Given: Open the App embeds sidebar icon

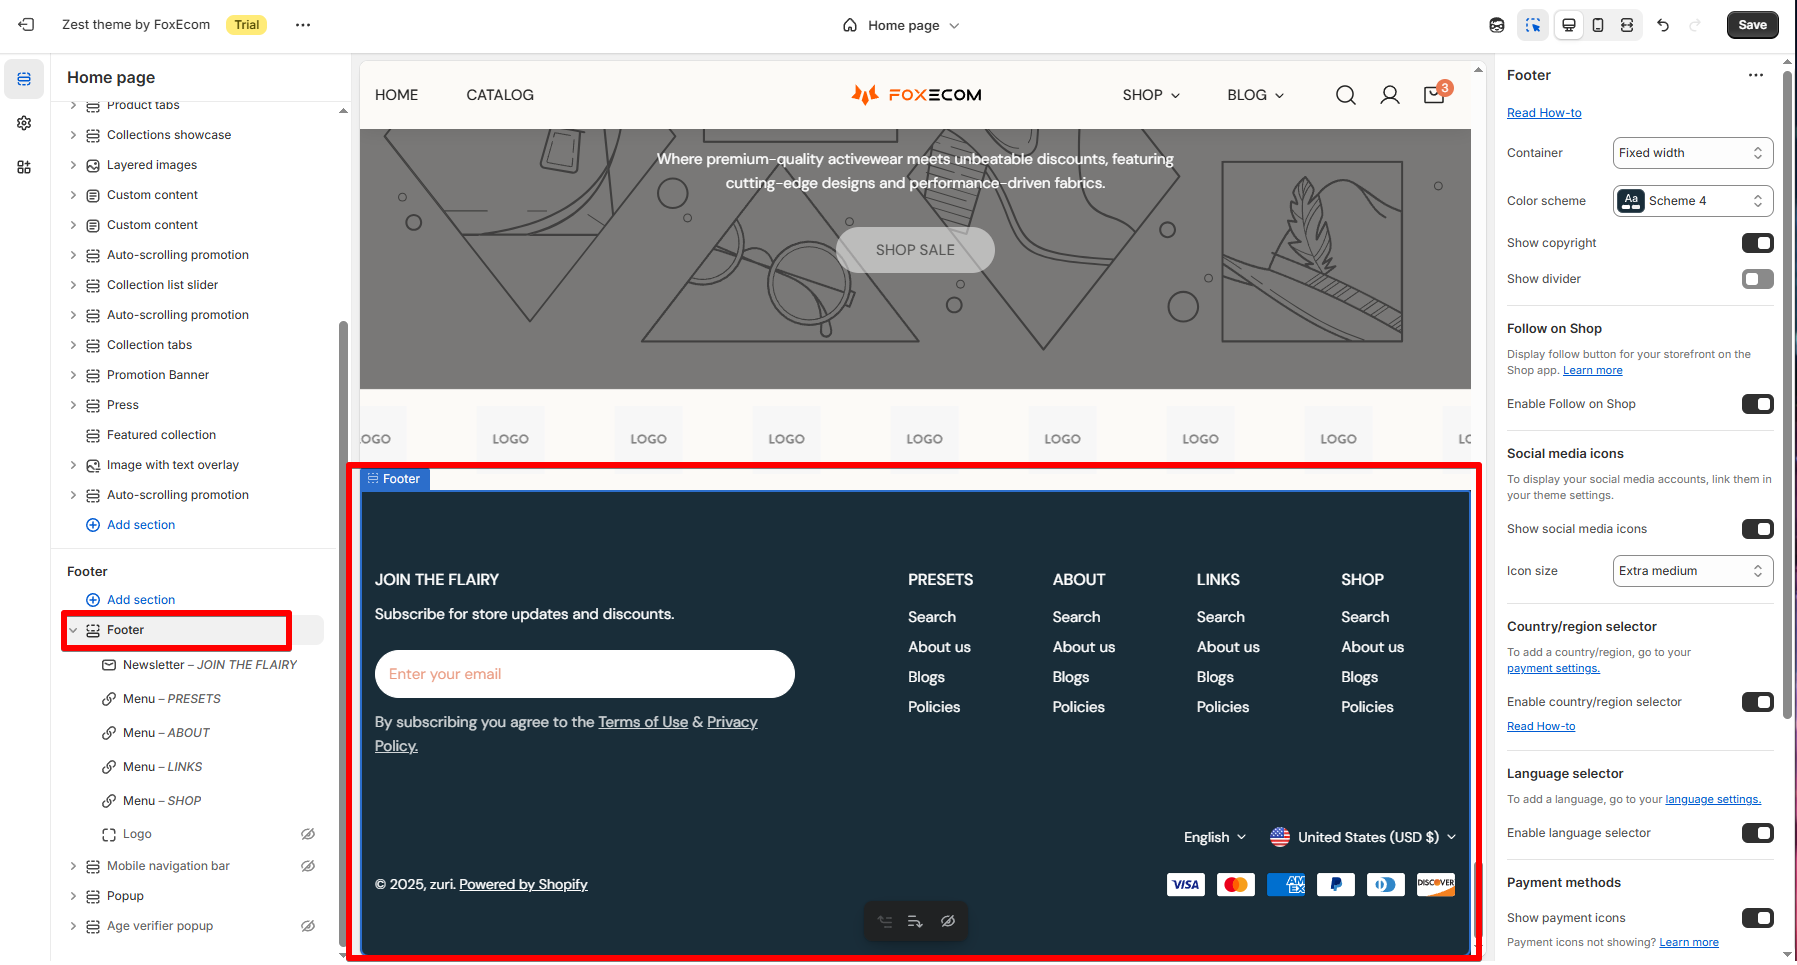Looking at the screenshot, I should pos(24,167).
